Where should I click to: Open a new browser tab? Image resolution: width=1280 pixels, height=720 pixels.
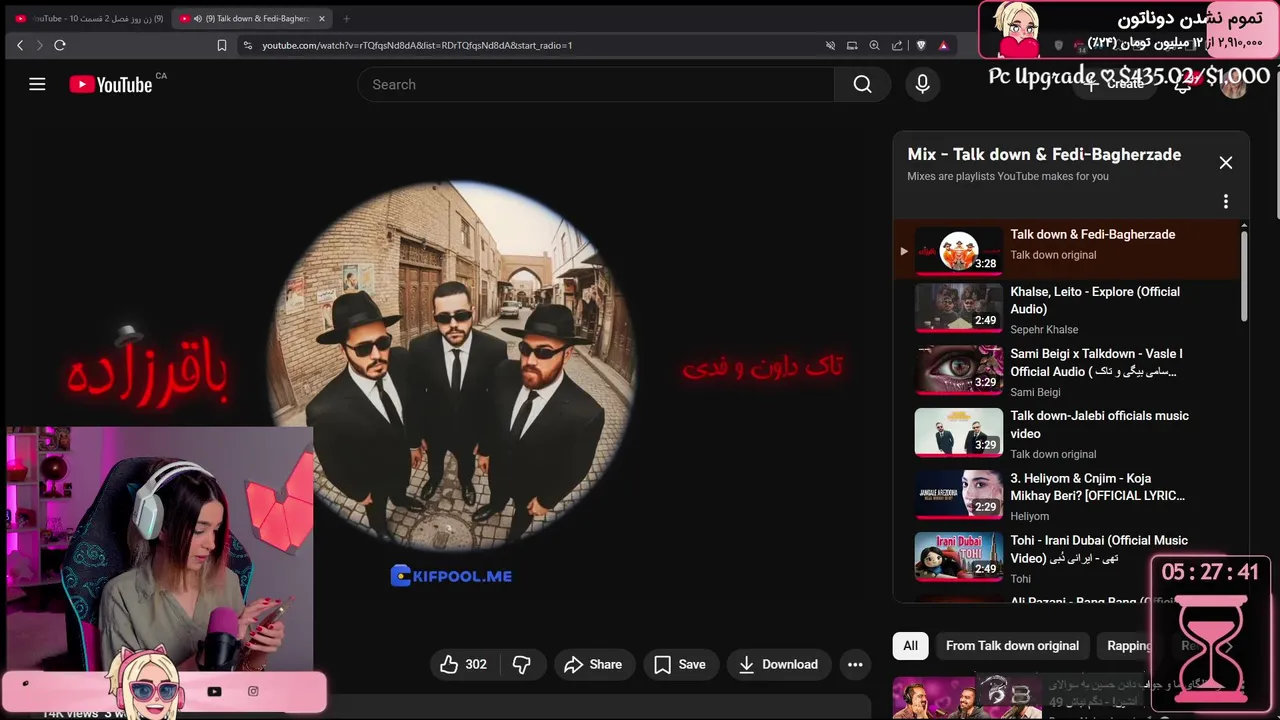pos(346,18)
